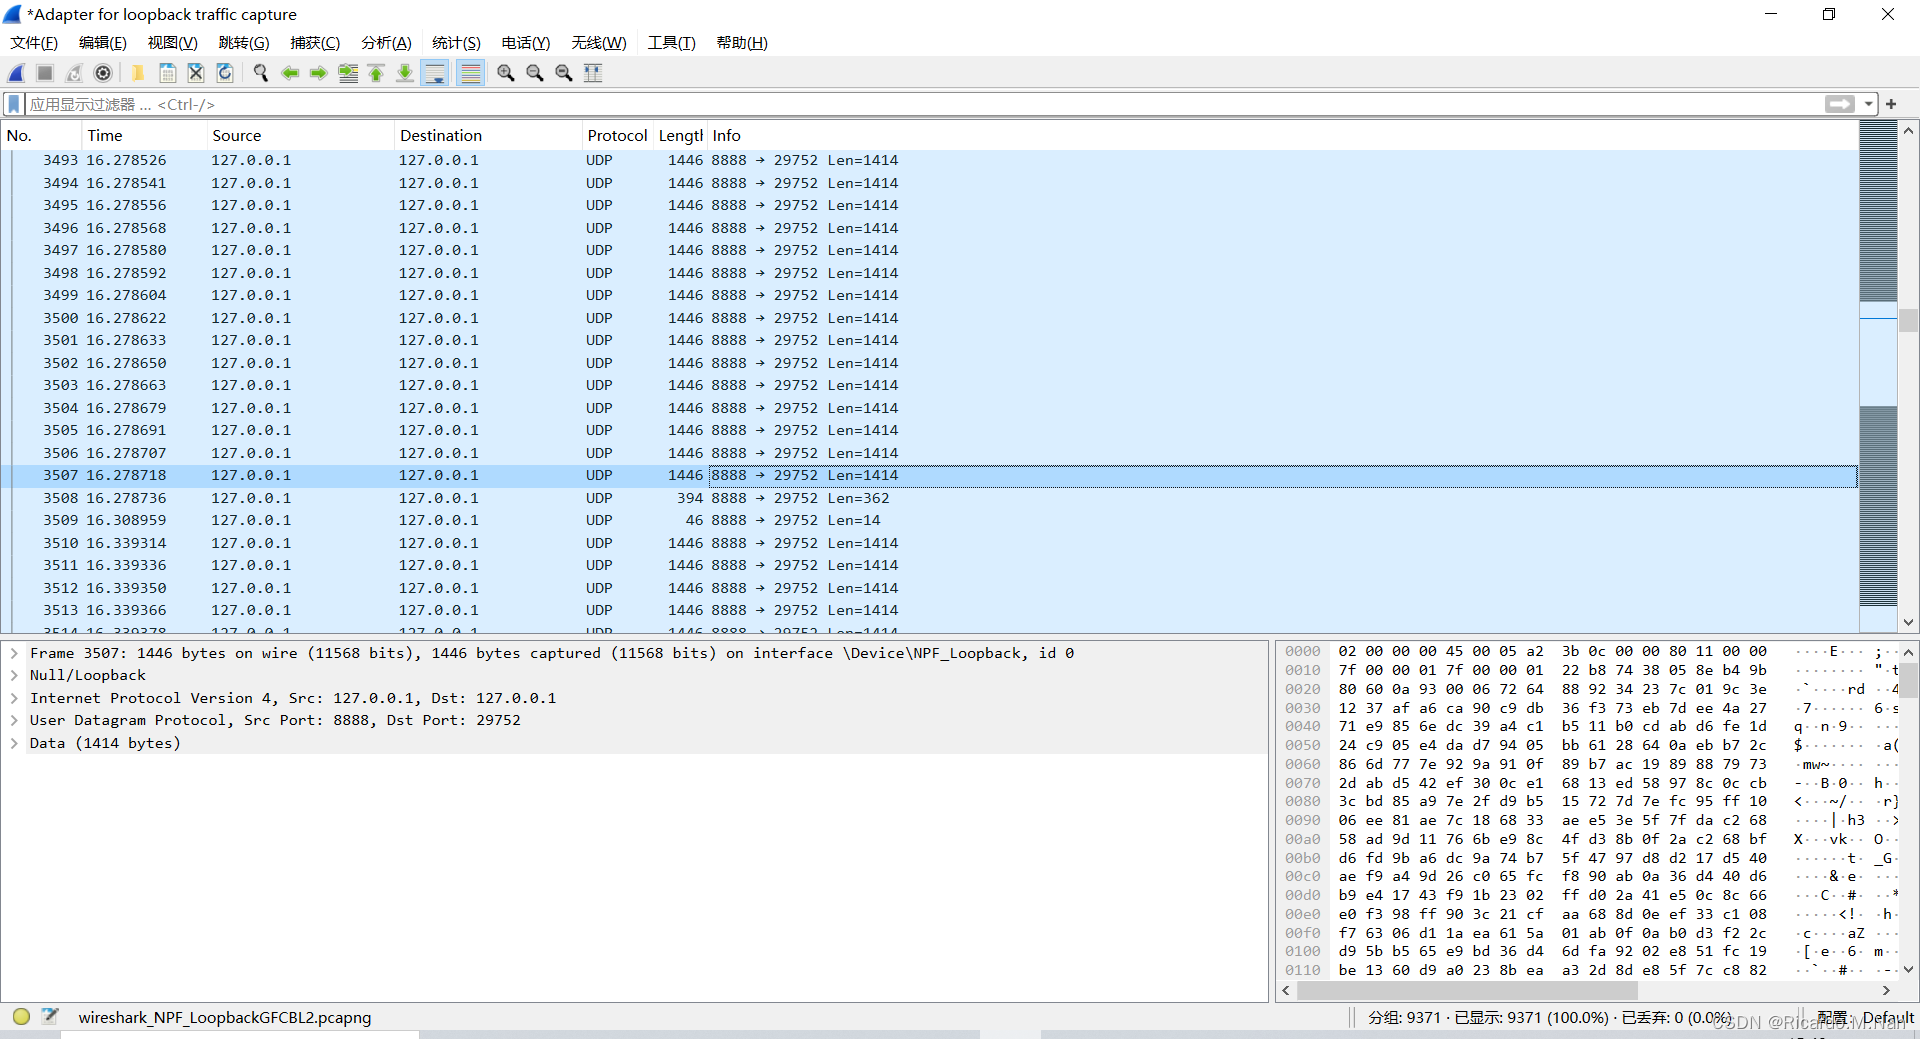Zoom in the packet text
Image resolution: width=1920 pixels, height=1039 pixels.
tap(506, 73)
